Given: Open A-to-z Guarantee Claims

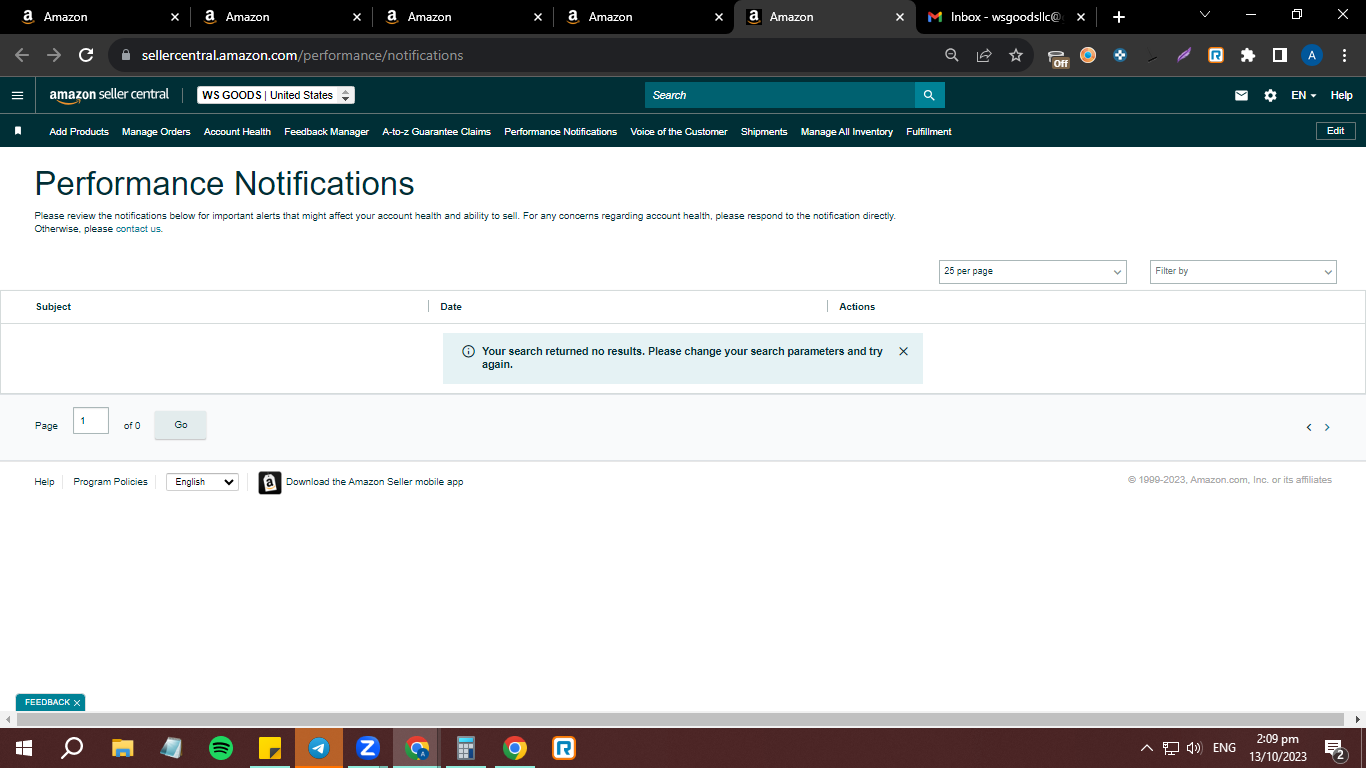Looking at the screenshot, I should [437, 132].
